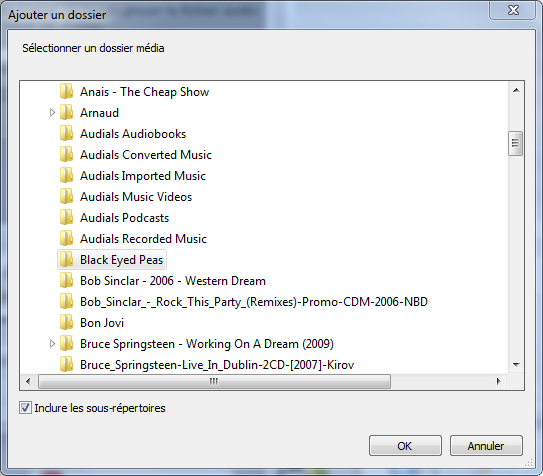
Task: Uncheck Inclure les sous-répertoires checkbox
Action: (25, 408)
